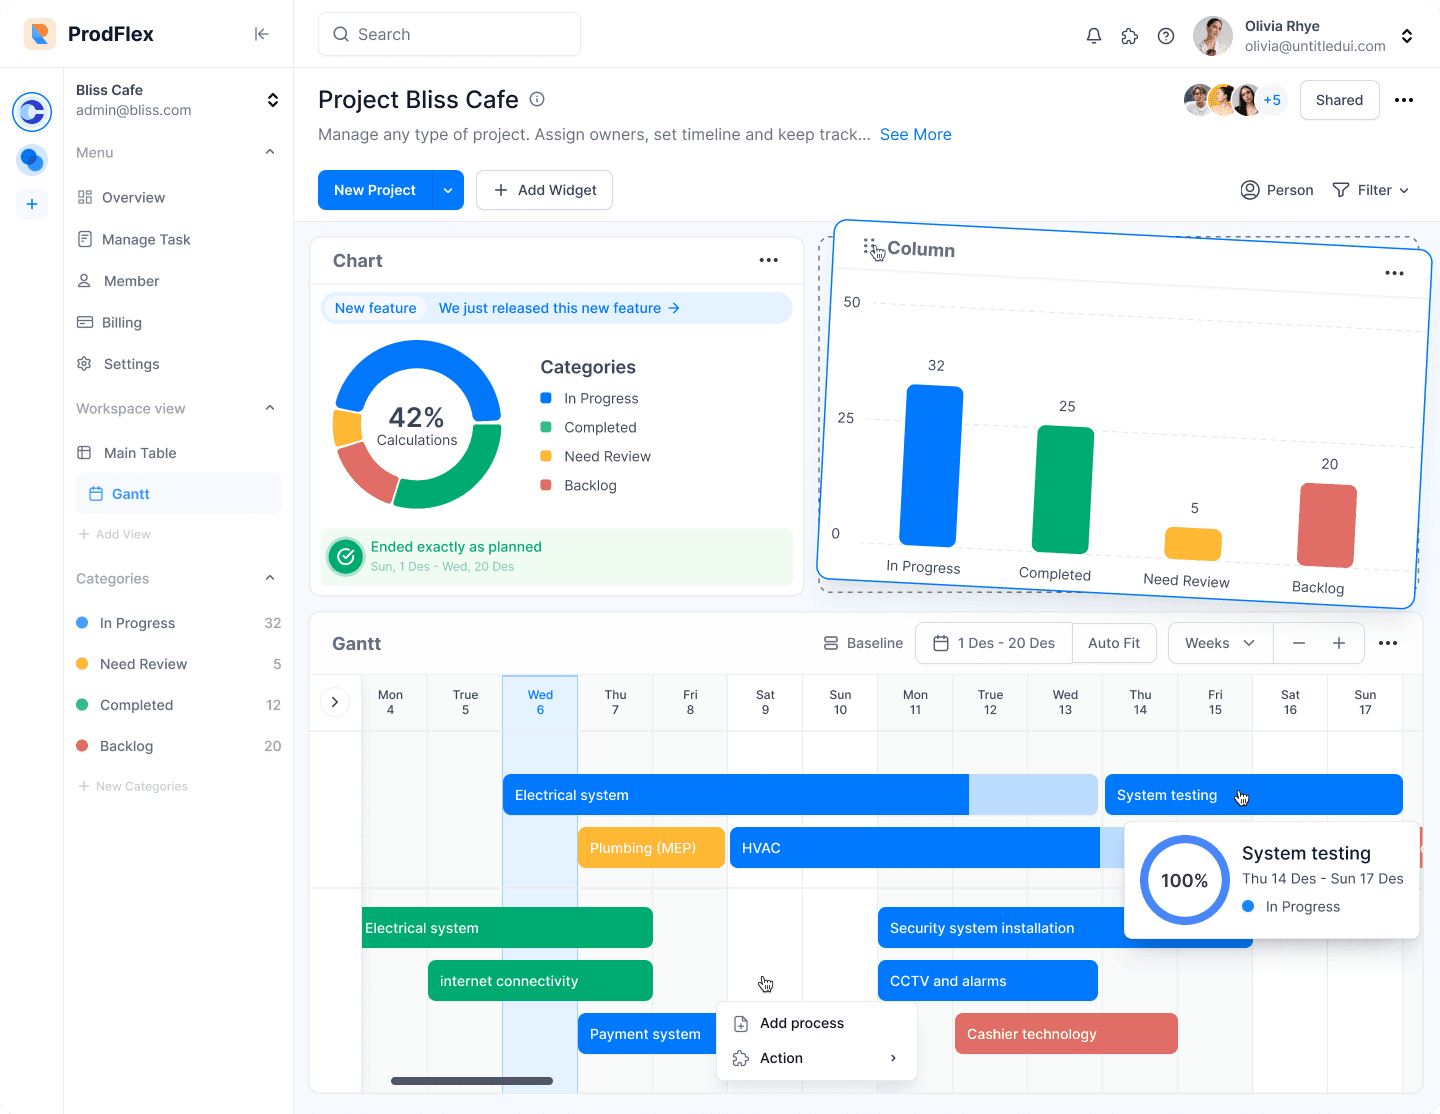Open the Filter dropdown
The height and width of the screenshot is (1114, 1440).
[1371, 190]
